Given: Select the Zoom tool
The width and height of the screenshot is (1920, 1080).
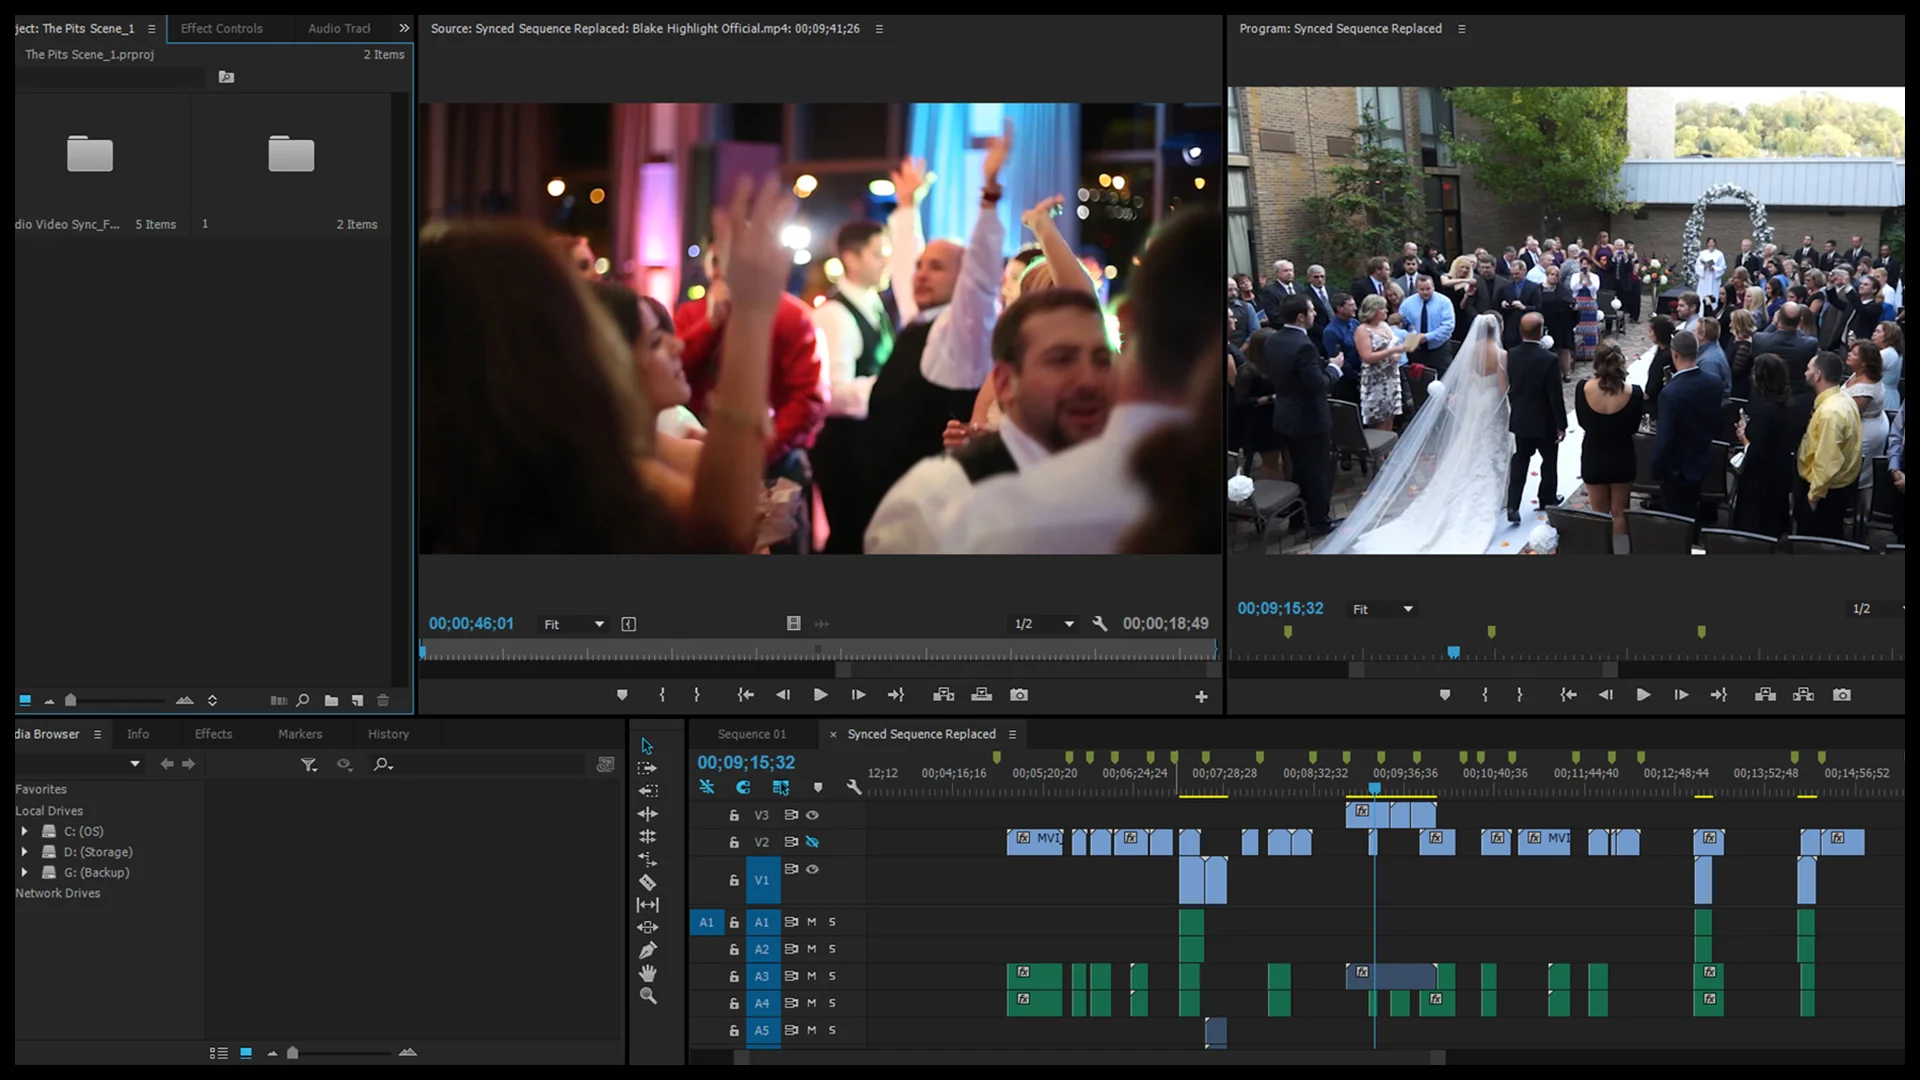Looking at the screenshot, I should point(647,996).
